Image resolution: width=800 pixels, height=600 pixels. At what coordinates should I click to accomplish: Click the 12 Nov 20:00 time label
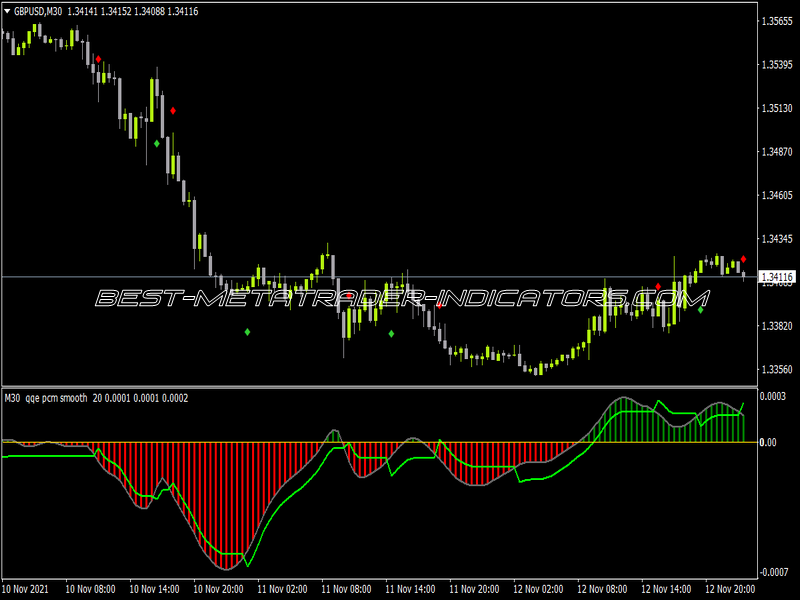(x=731, y=589)
